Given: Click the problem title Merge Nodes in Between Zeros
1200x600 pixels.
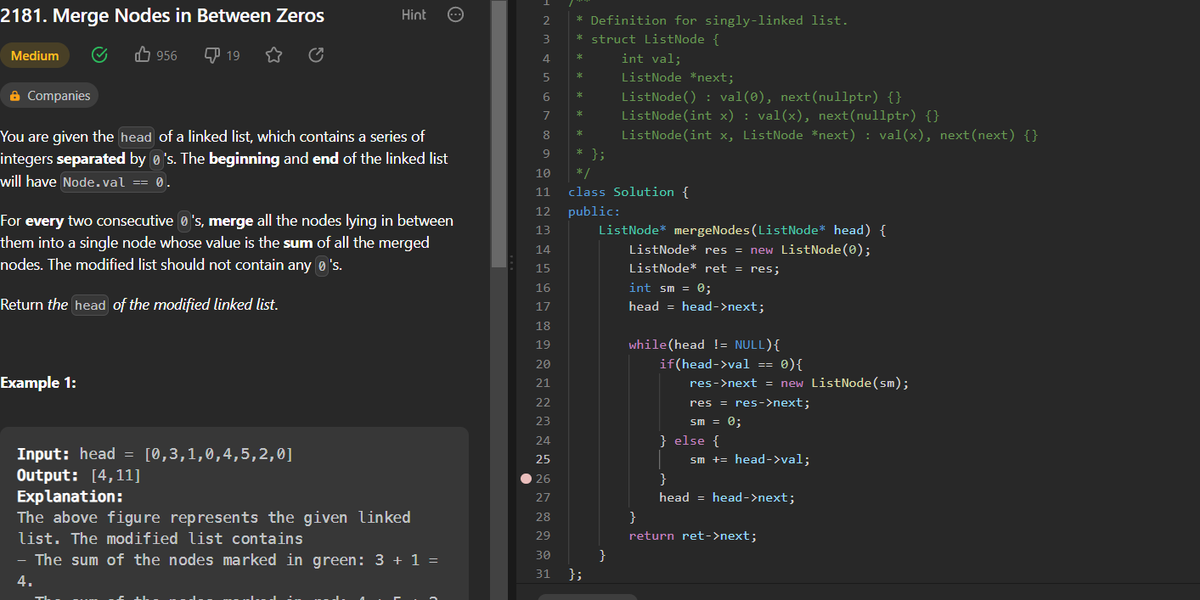Looking at the screenshot, I should point(162,15).
